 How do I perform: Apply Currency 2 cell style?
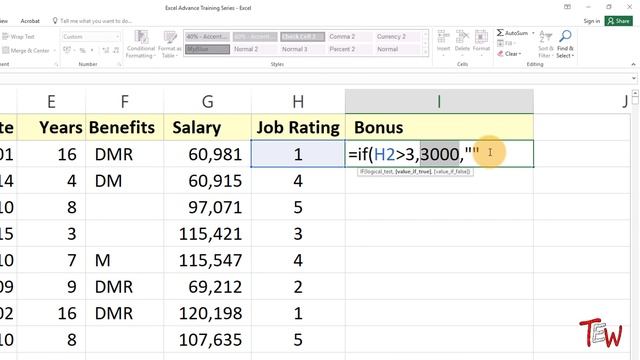[x=398, y=37]
